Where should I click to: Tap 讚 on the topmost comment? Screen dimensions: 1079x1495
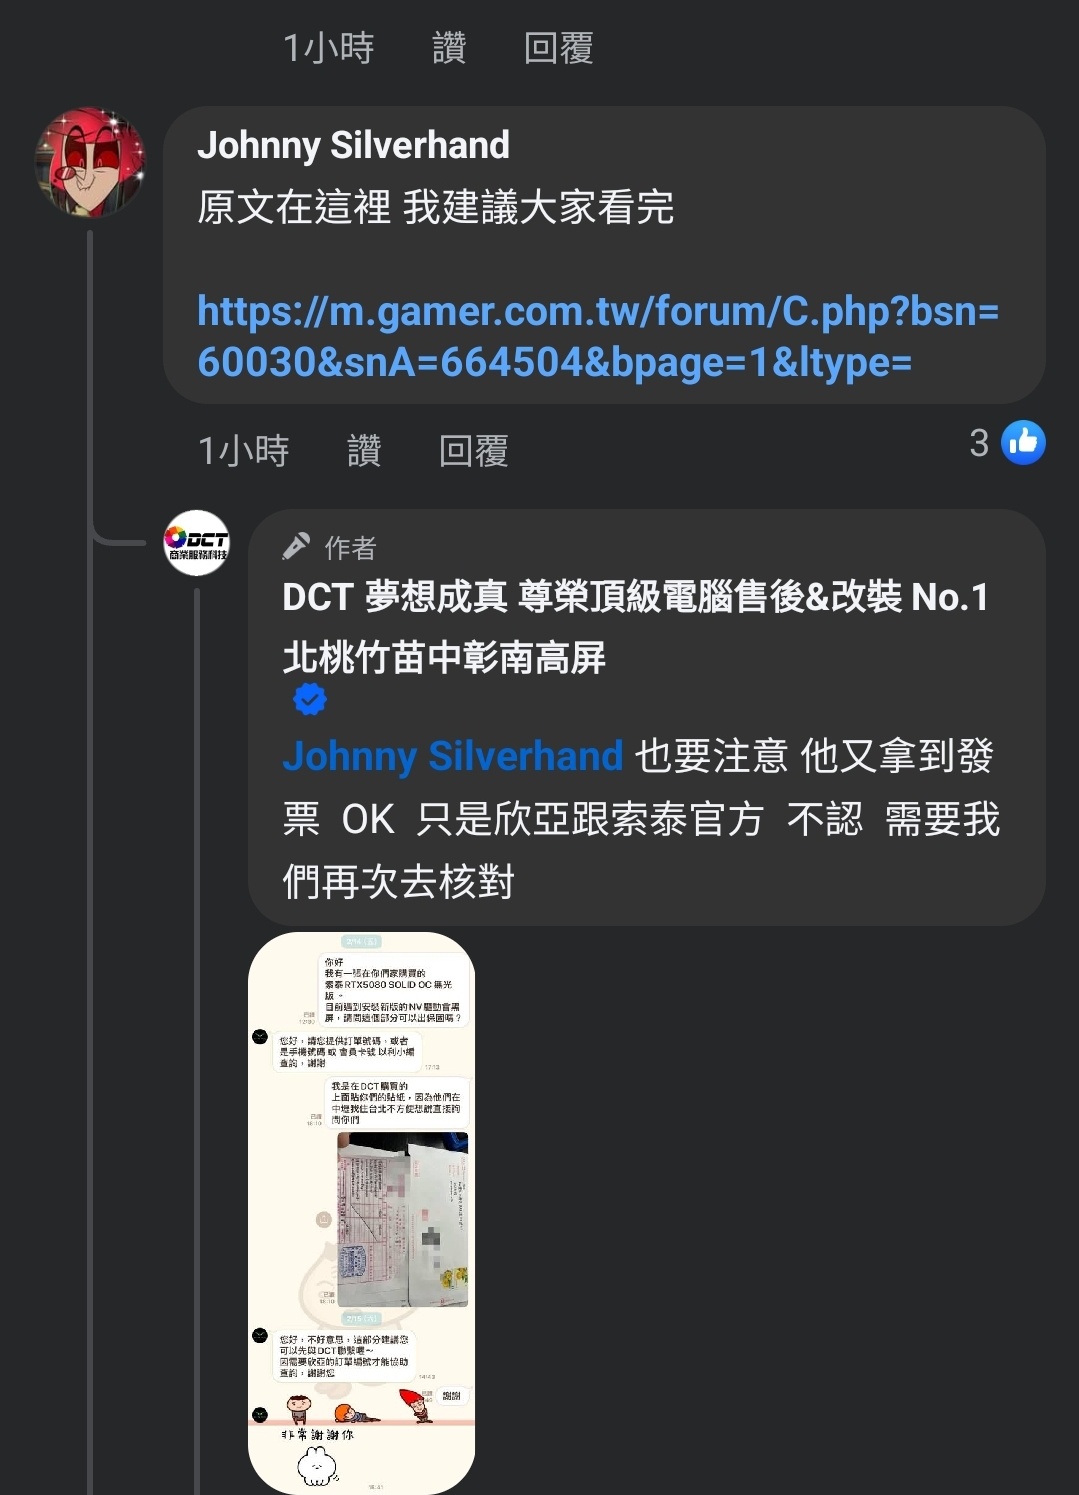pyautogui.click(x=449, y=47)
